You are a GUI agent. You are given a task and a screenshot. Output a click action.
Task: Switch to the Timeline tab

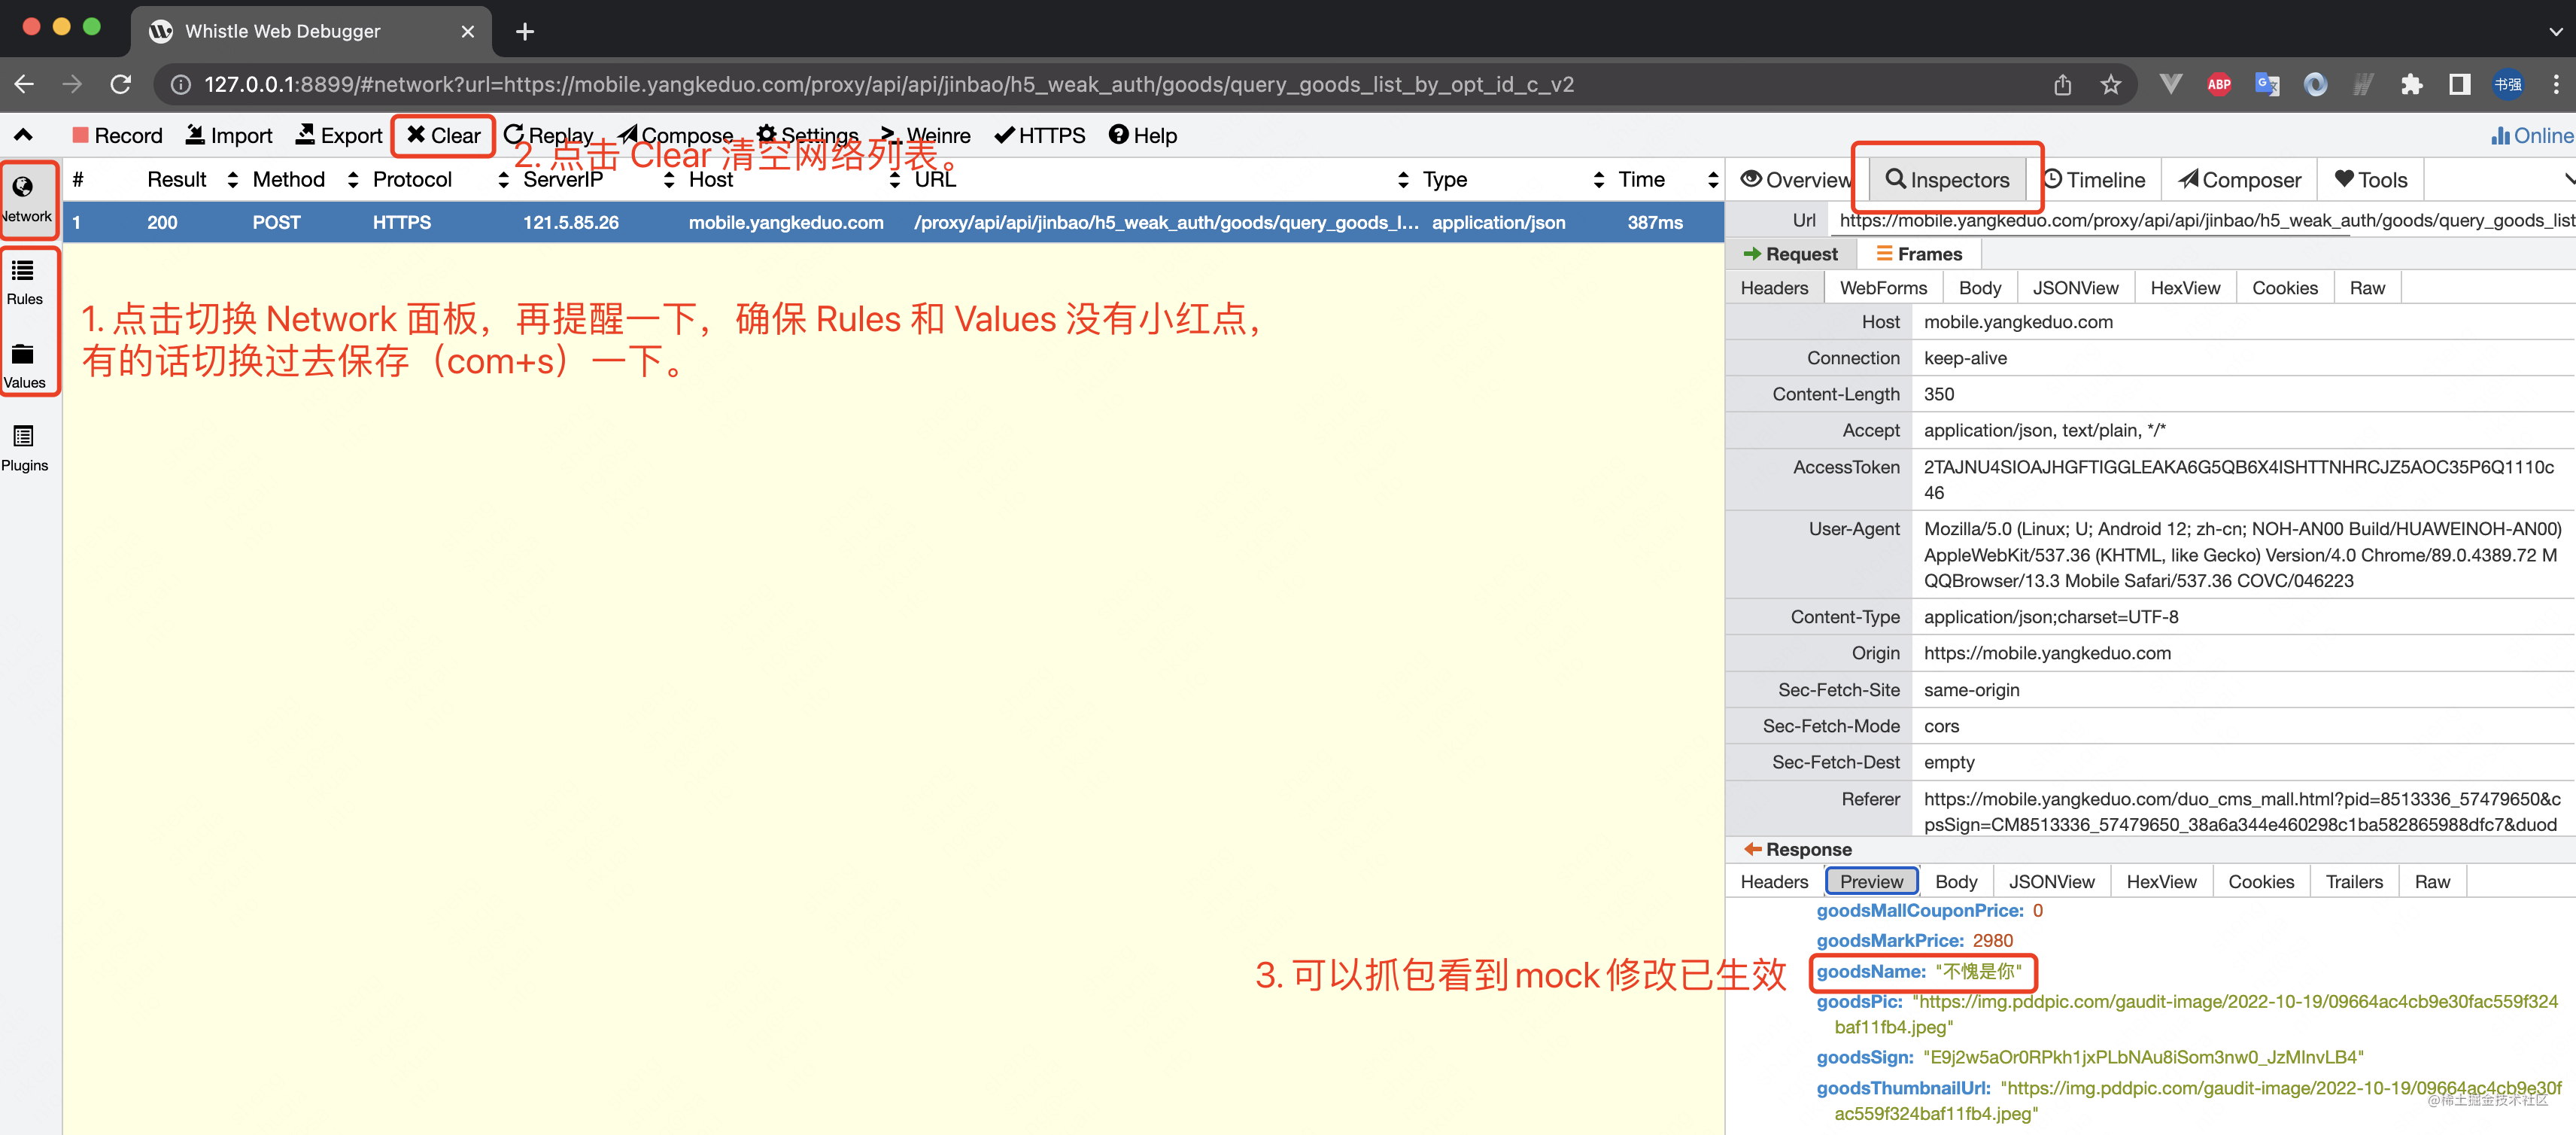[2095, 180]
